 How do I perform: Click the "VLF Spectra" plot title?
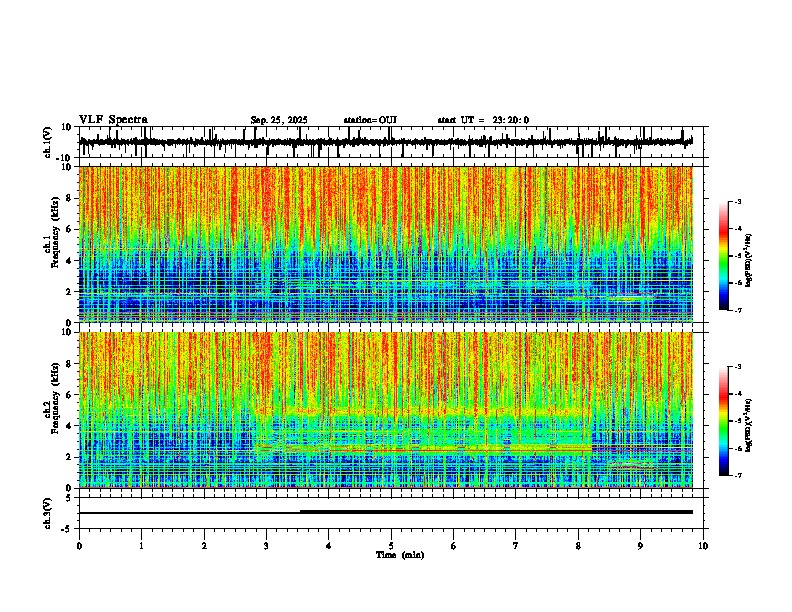coord(113,120)
